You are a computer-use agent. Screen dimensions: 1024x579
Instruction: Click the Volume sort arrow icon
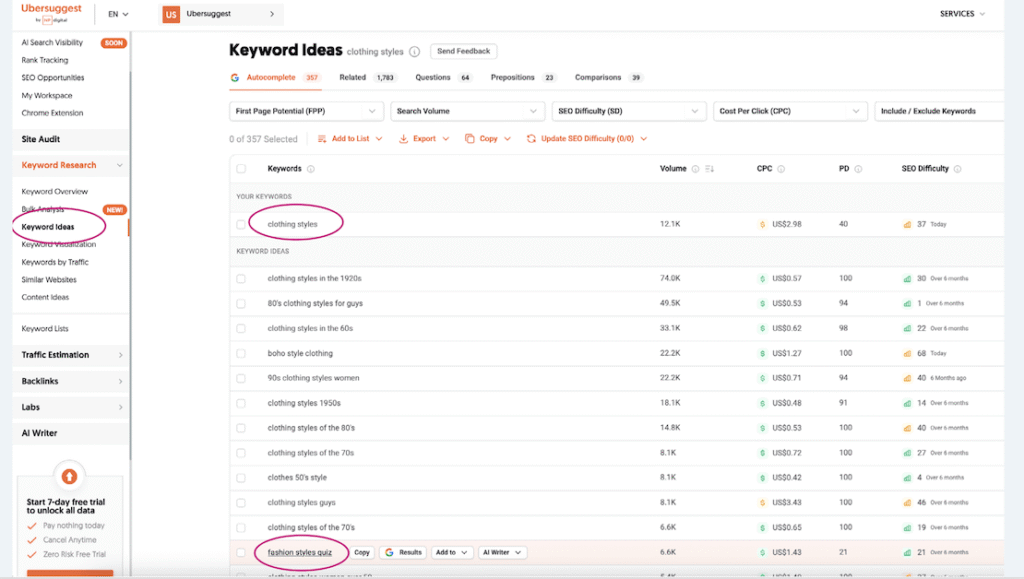(710, 169)
